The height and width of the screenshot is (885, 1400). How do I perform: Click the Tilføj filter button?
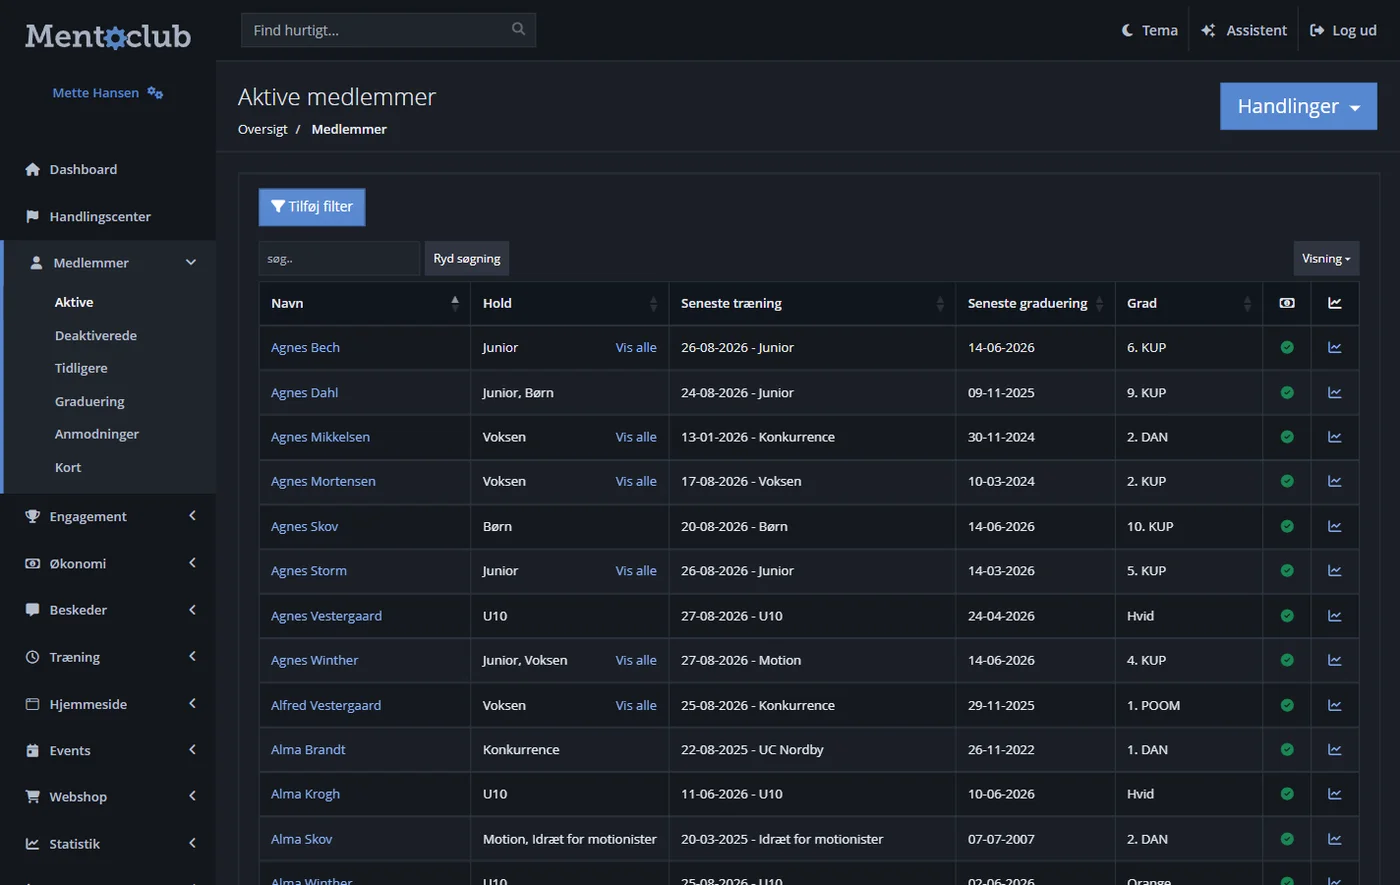(312, 207)
